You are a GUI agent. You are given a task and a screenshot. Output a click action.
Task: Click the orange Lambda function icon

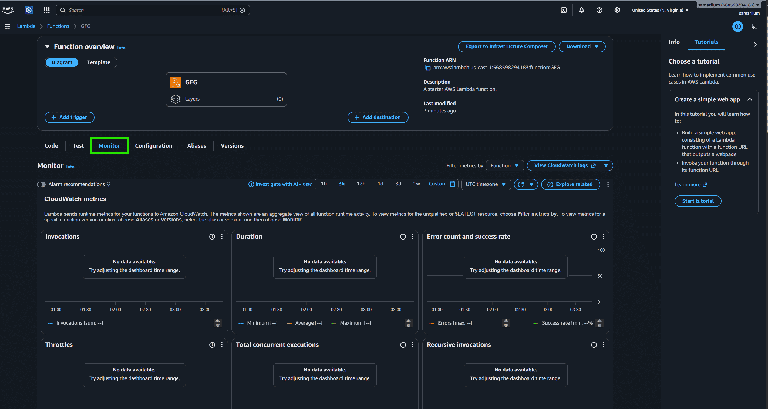(175, 82)
